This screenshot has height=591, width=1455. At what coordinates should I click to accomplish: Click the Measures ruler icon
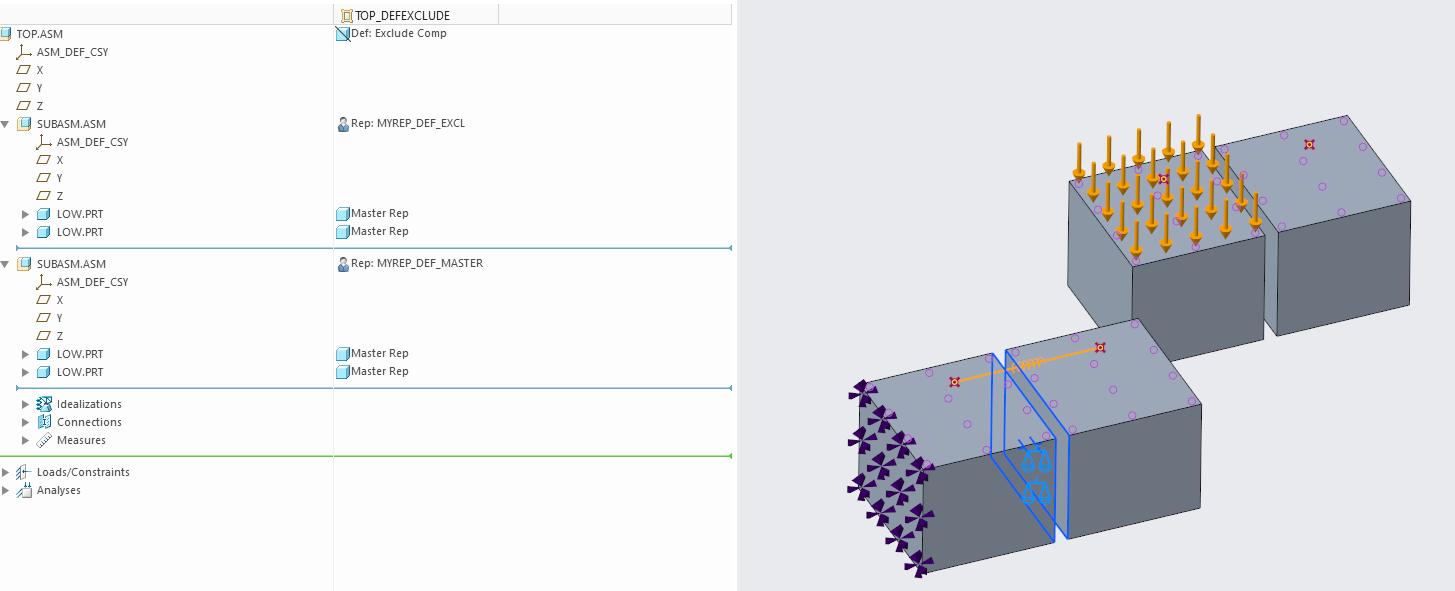43,440
